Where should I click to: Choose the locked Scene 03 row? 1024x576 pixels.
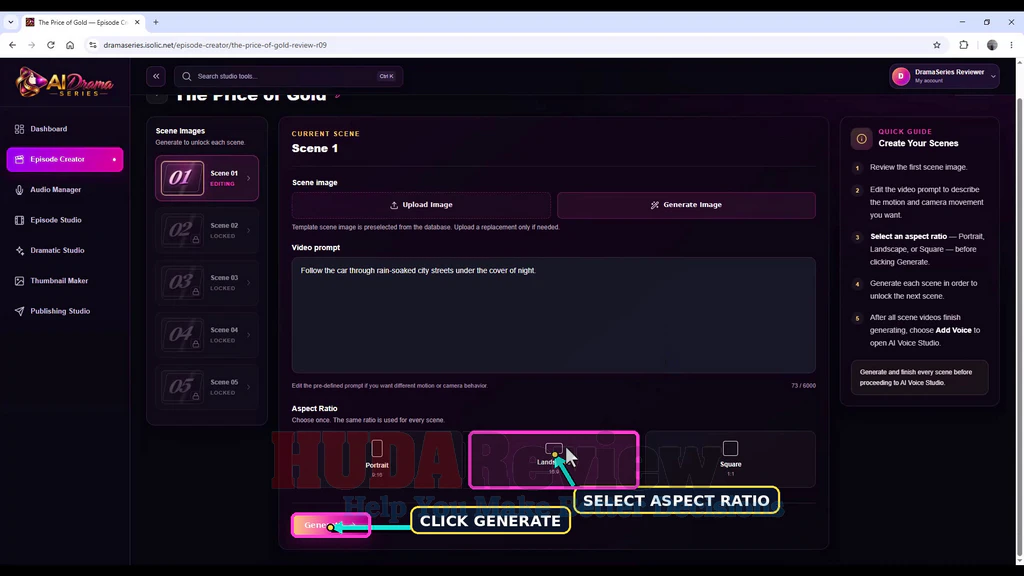point(207,283)
